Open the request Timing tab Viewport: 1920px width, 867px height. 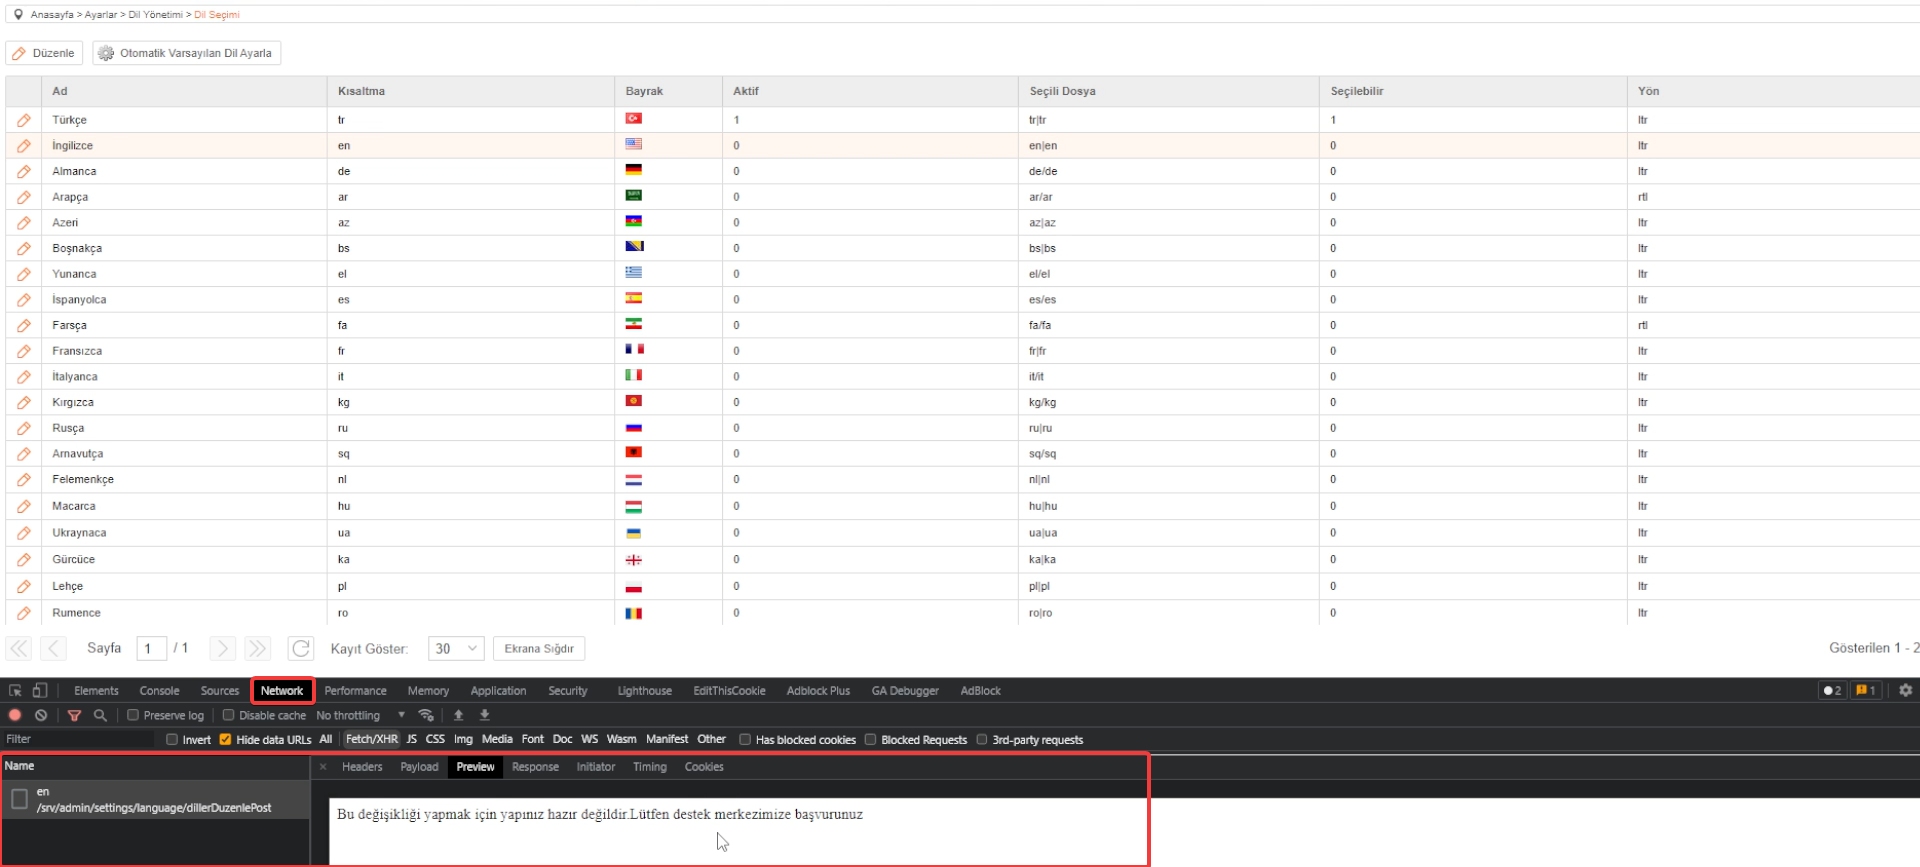[650, 767]
